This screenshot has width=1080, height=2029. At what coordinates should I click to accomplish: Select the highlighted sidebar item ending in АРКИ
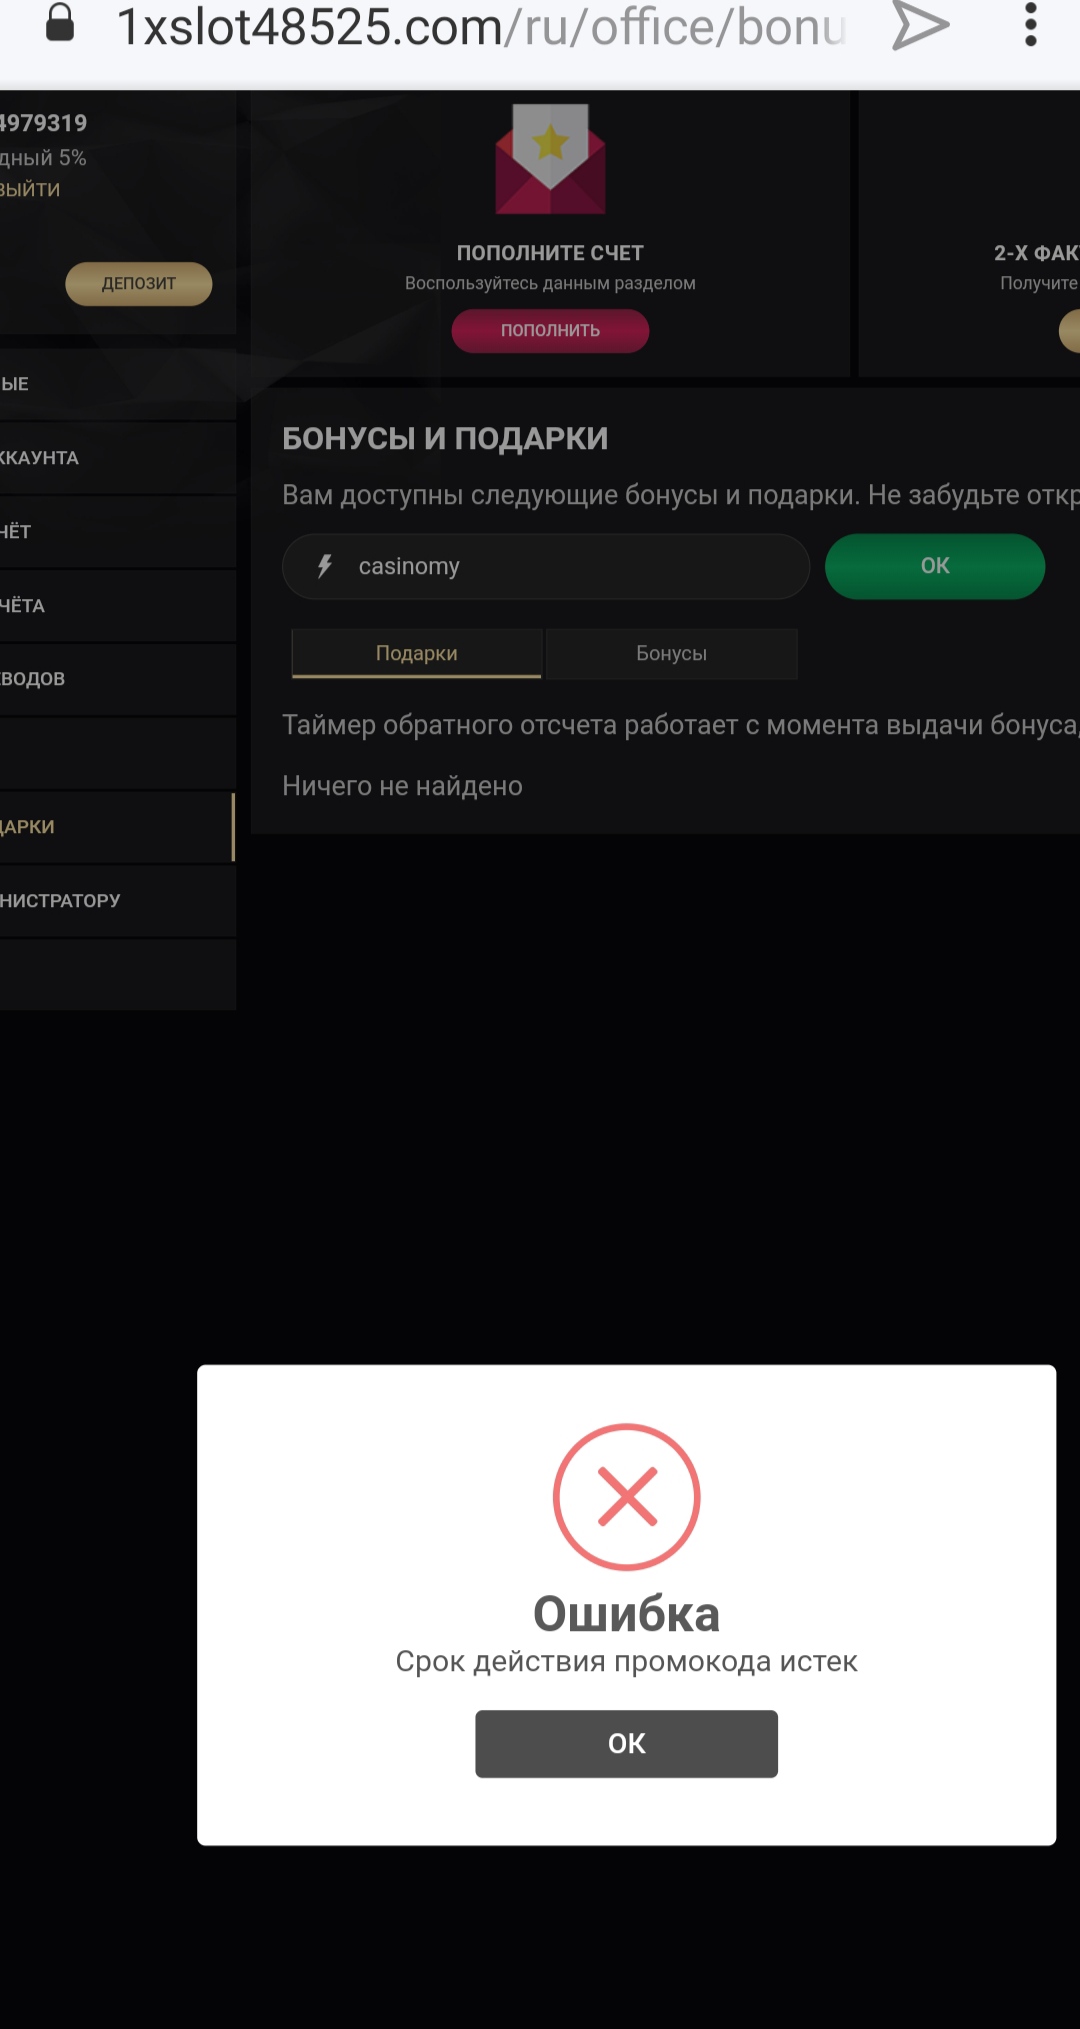coord(118,827)
